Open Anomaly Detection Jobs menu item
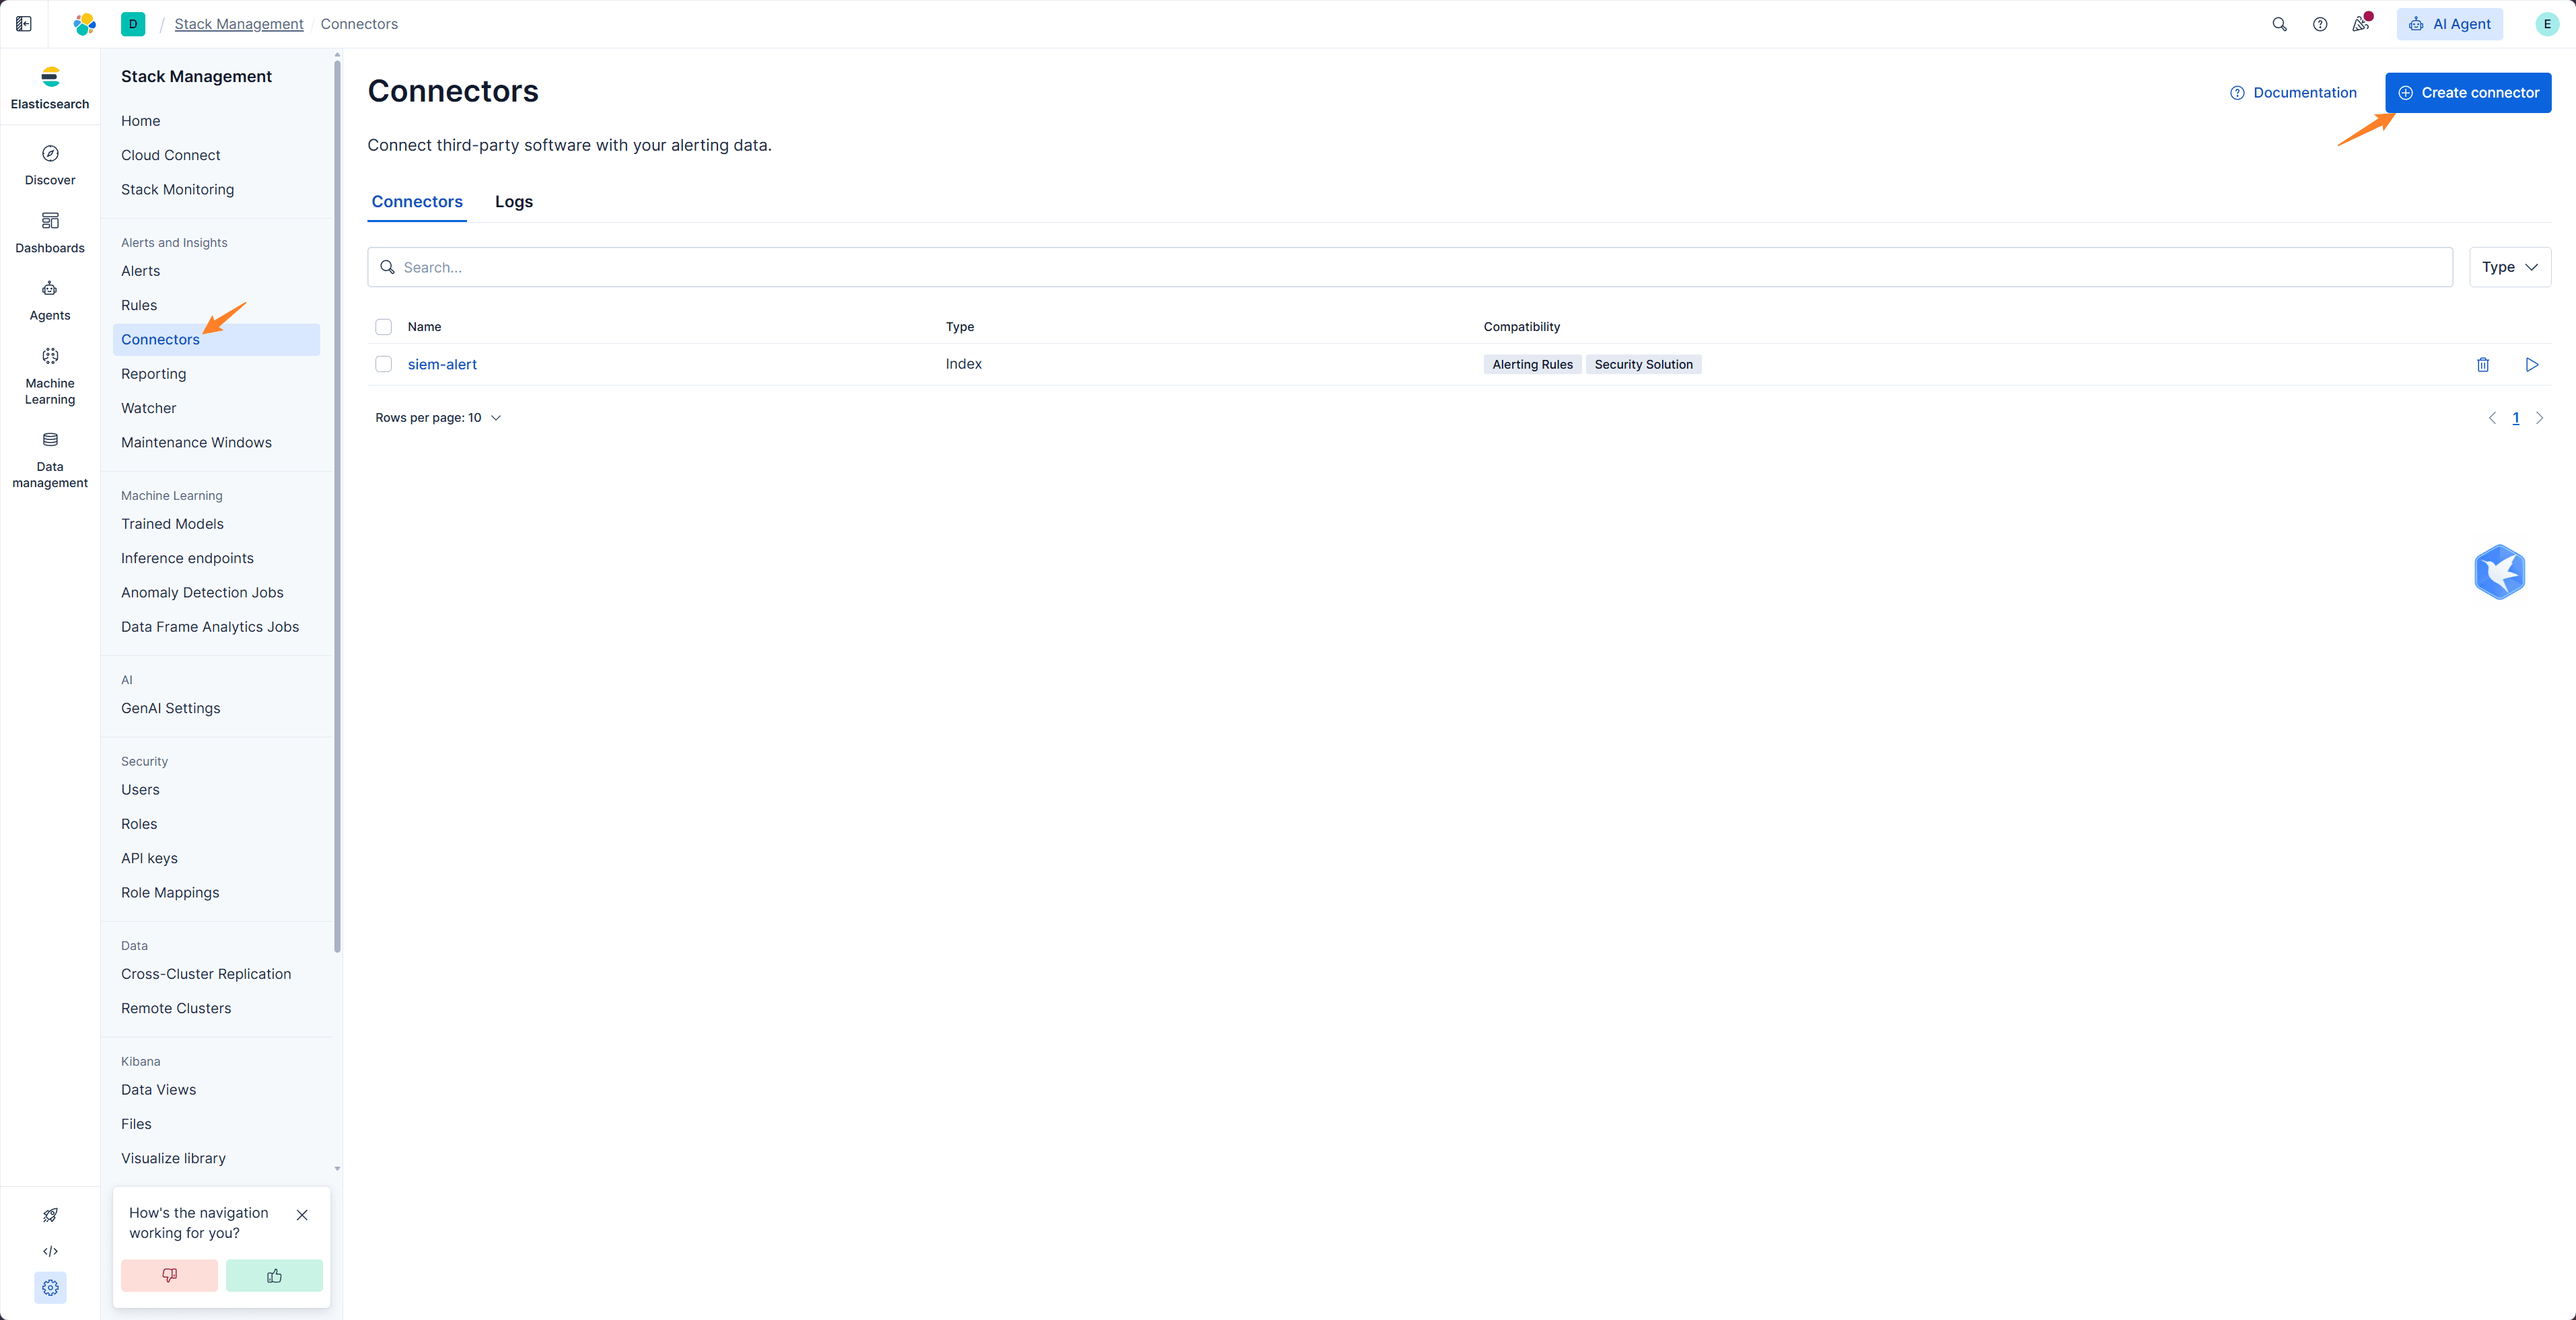This screenshot has width=2576, height=1320. point(202,592)
